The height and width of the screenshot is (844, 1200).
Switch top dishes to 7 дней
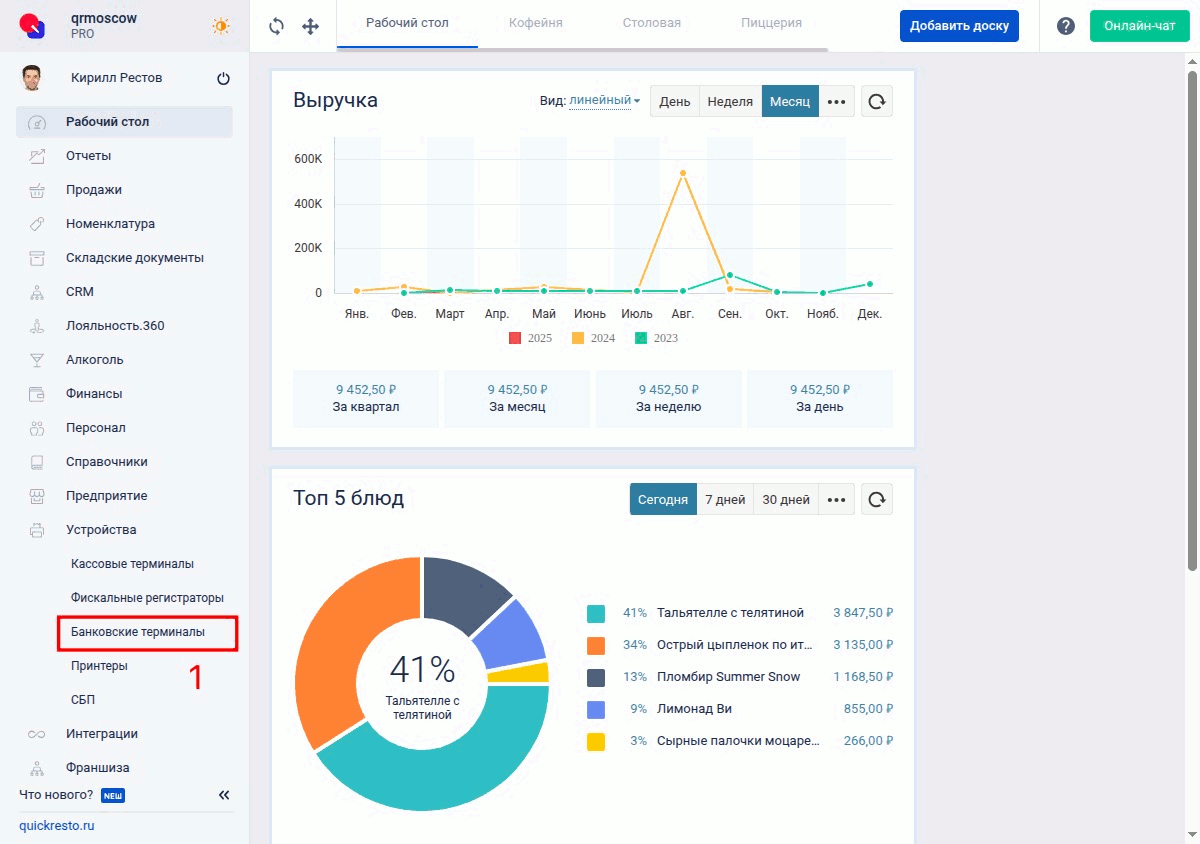725,499
